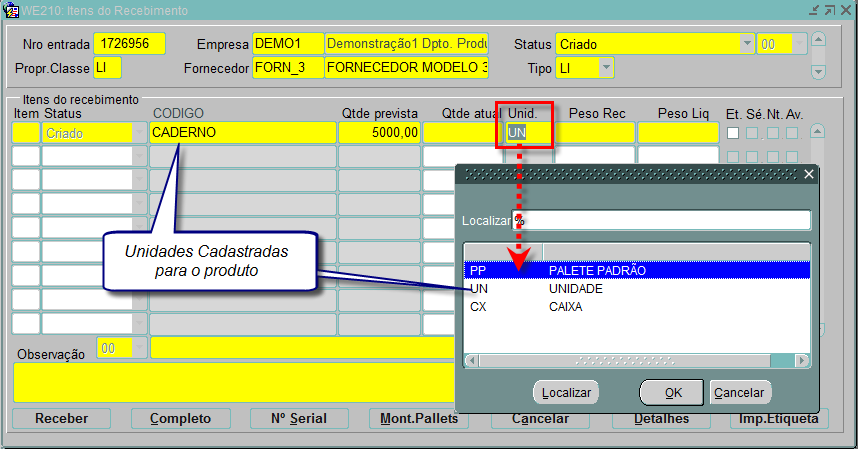Open the Tipo dropdown arrow
The height and width of the screenshot is (449, 858).
click(x=606, y=68)
